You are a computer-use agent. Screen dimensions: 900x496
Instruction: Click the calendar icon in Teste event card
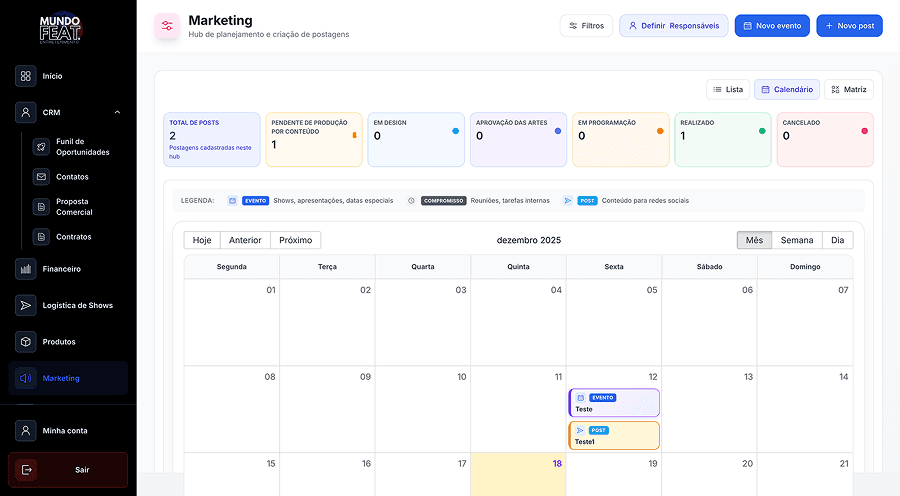pyautogui.click(x=580, y=398)
